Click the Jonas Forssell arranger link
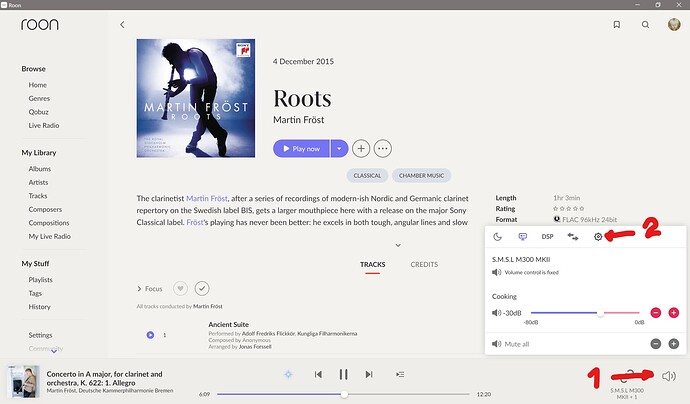Screen dimensions: 690x404 255,347
